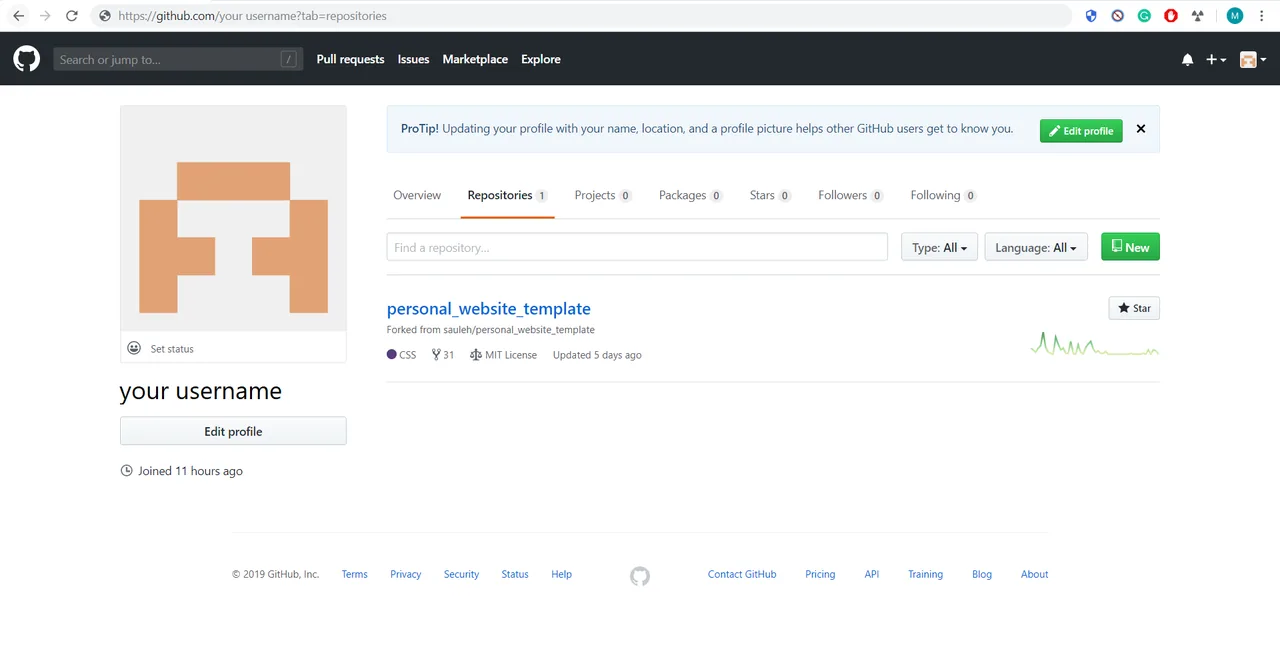1280x657 pixels.
Task: Click the large profile avatar image
Action: (x=233, y=218)
